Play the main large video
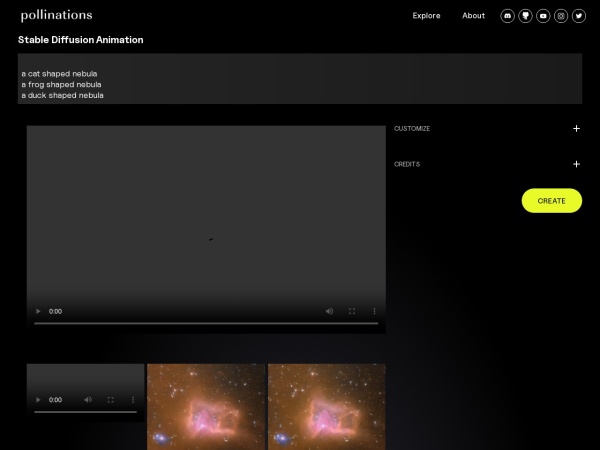The width and height of the screenshot is (600, 450). [x=39, y=311]
